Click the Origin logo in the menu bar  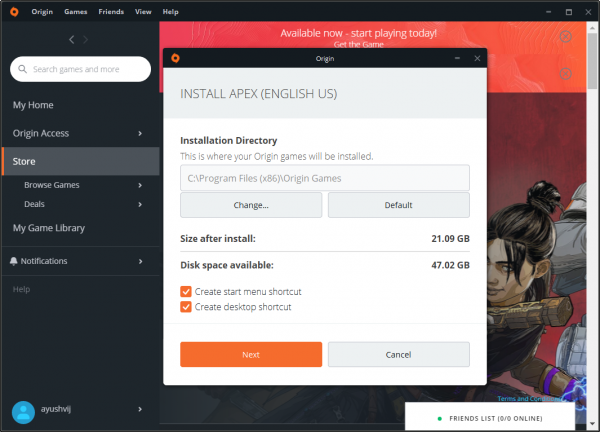(x=14, y=12)
